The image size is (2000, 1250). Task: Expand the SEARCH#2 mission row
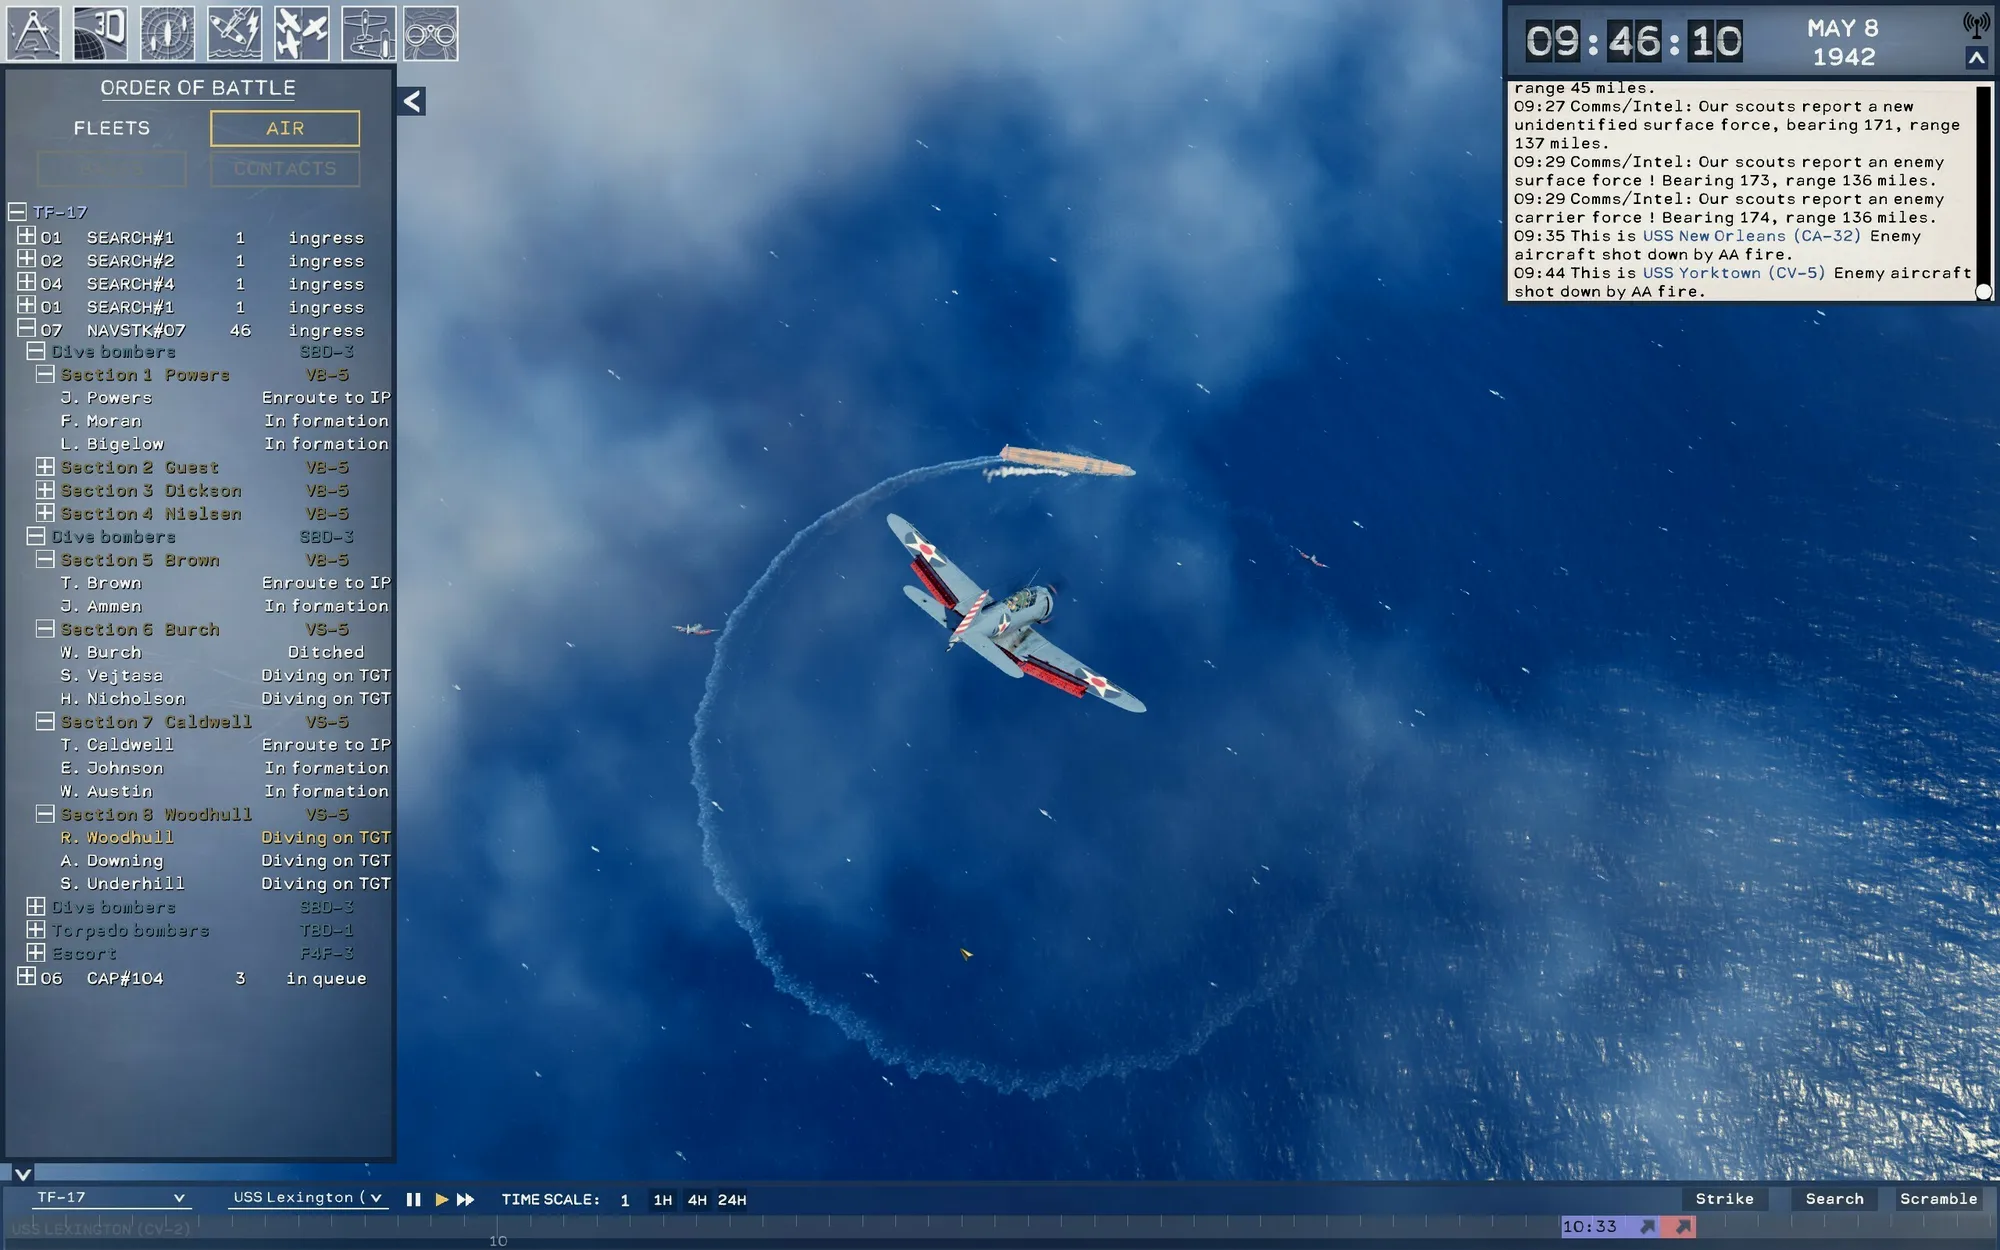(x=26, y=260)
